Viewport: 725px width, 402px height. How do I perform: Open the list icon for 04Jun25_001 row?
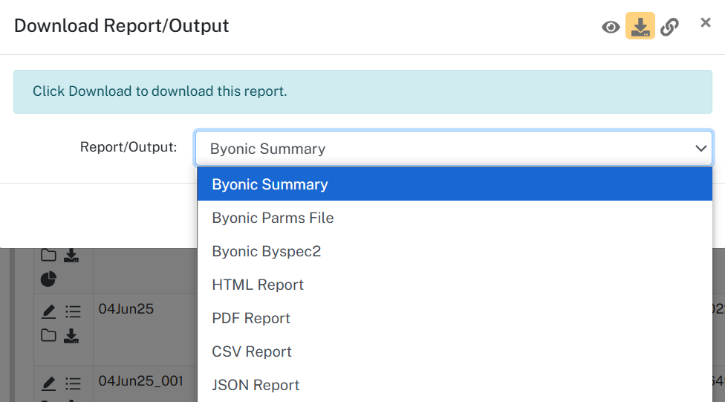pos(73,383)
